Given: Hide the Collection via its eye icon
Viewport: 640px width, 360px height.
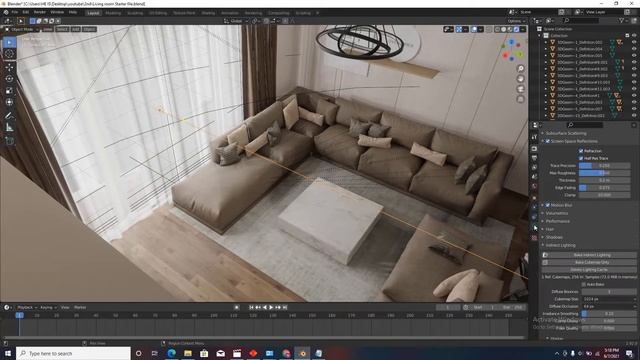Looking at the screenshot, I should point(634,36).
